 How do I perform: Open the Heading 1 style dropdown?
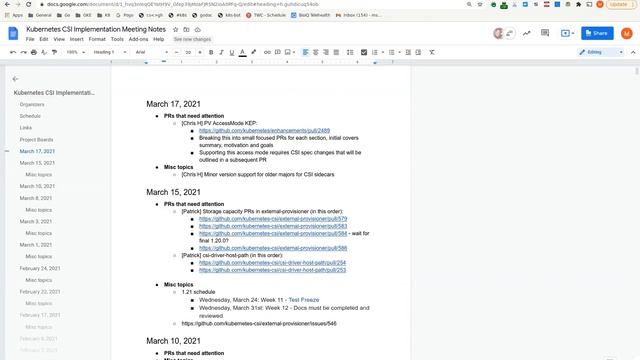(x=109, y=52)
